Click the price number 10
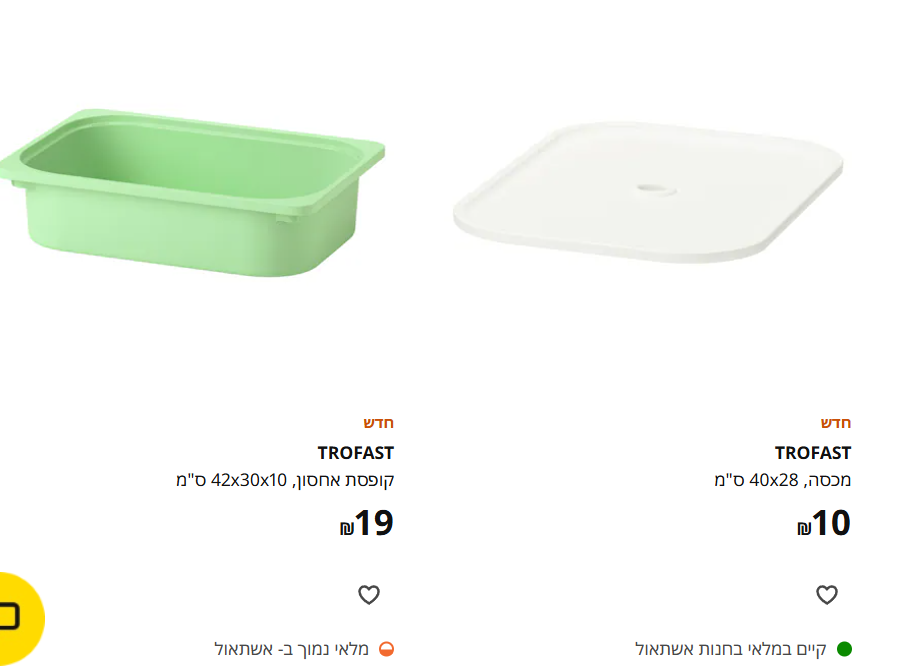Viewport: 915px width, 669px height. tap(832, 523)
